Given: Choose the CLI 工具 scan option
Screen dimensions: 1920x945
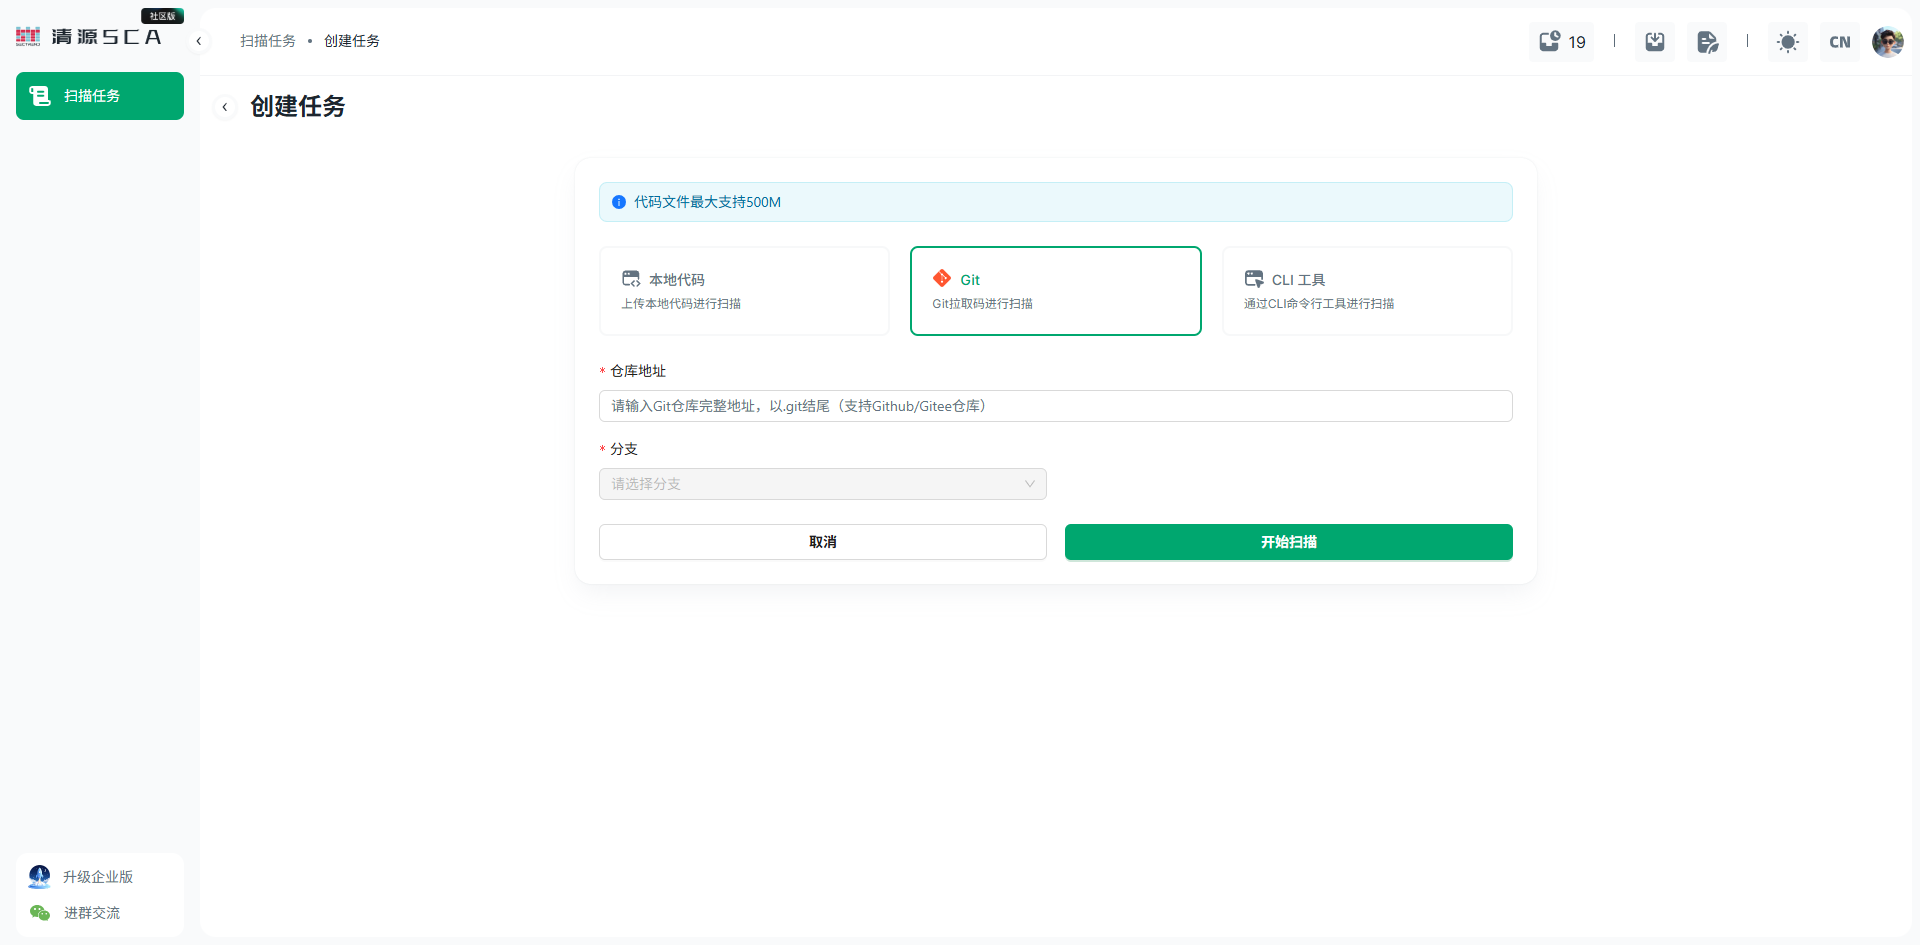Looking at the screenshot, I should (x=1367, y=291).
